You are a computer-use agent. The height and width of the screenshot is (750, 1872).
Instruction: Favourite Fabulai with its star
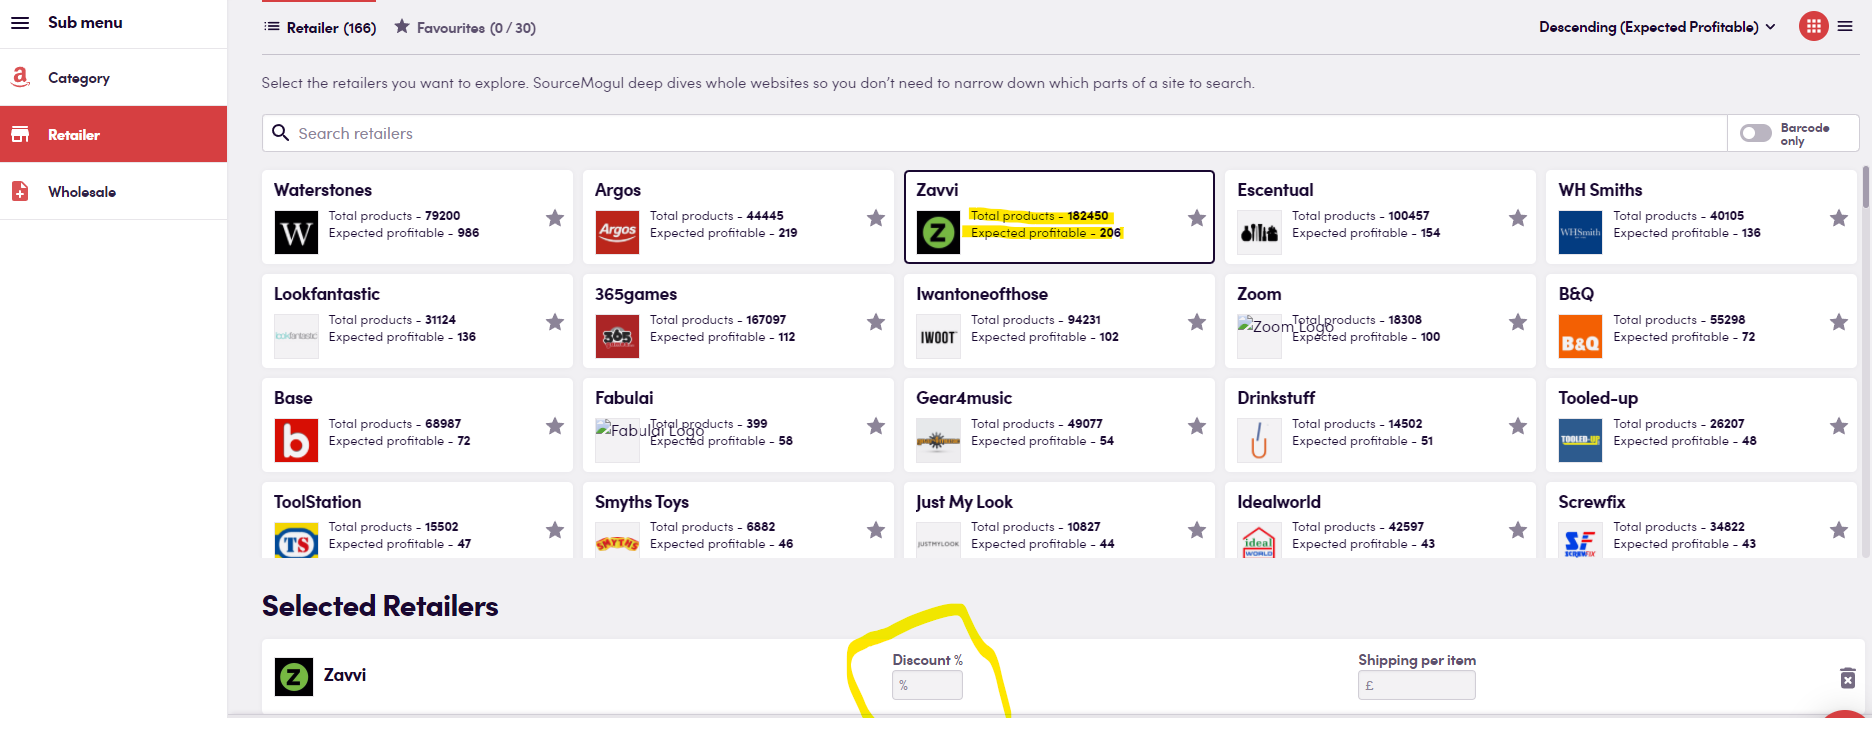(x=876, y=426)
